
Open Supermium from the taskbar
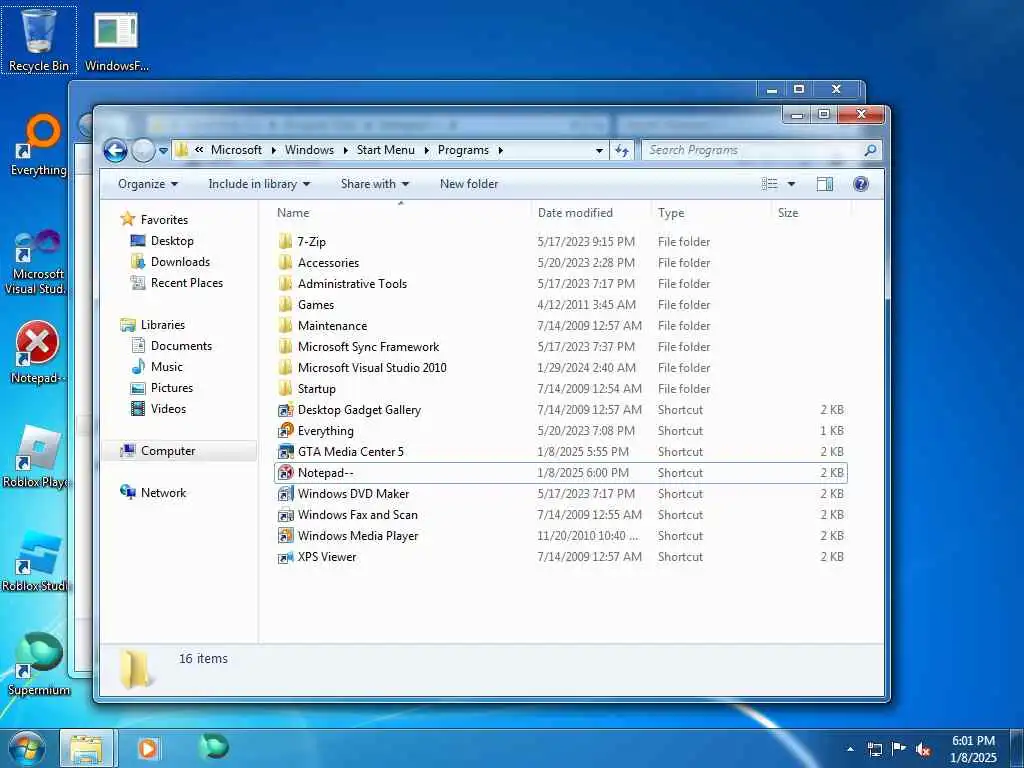214,747
